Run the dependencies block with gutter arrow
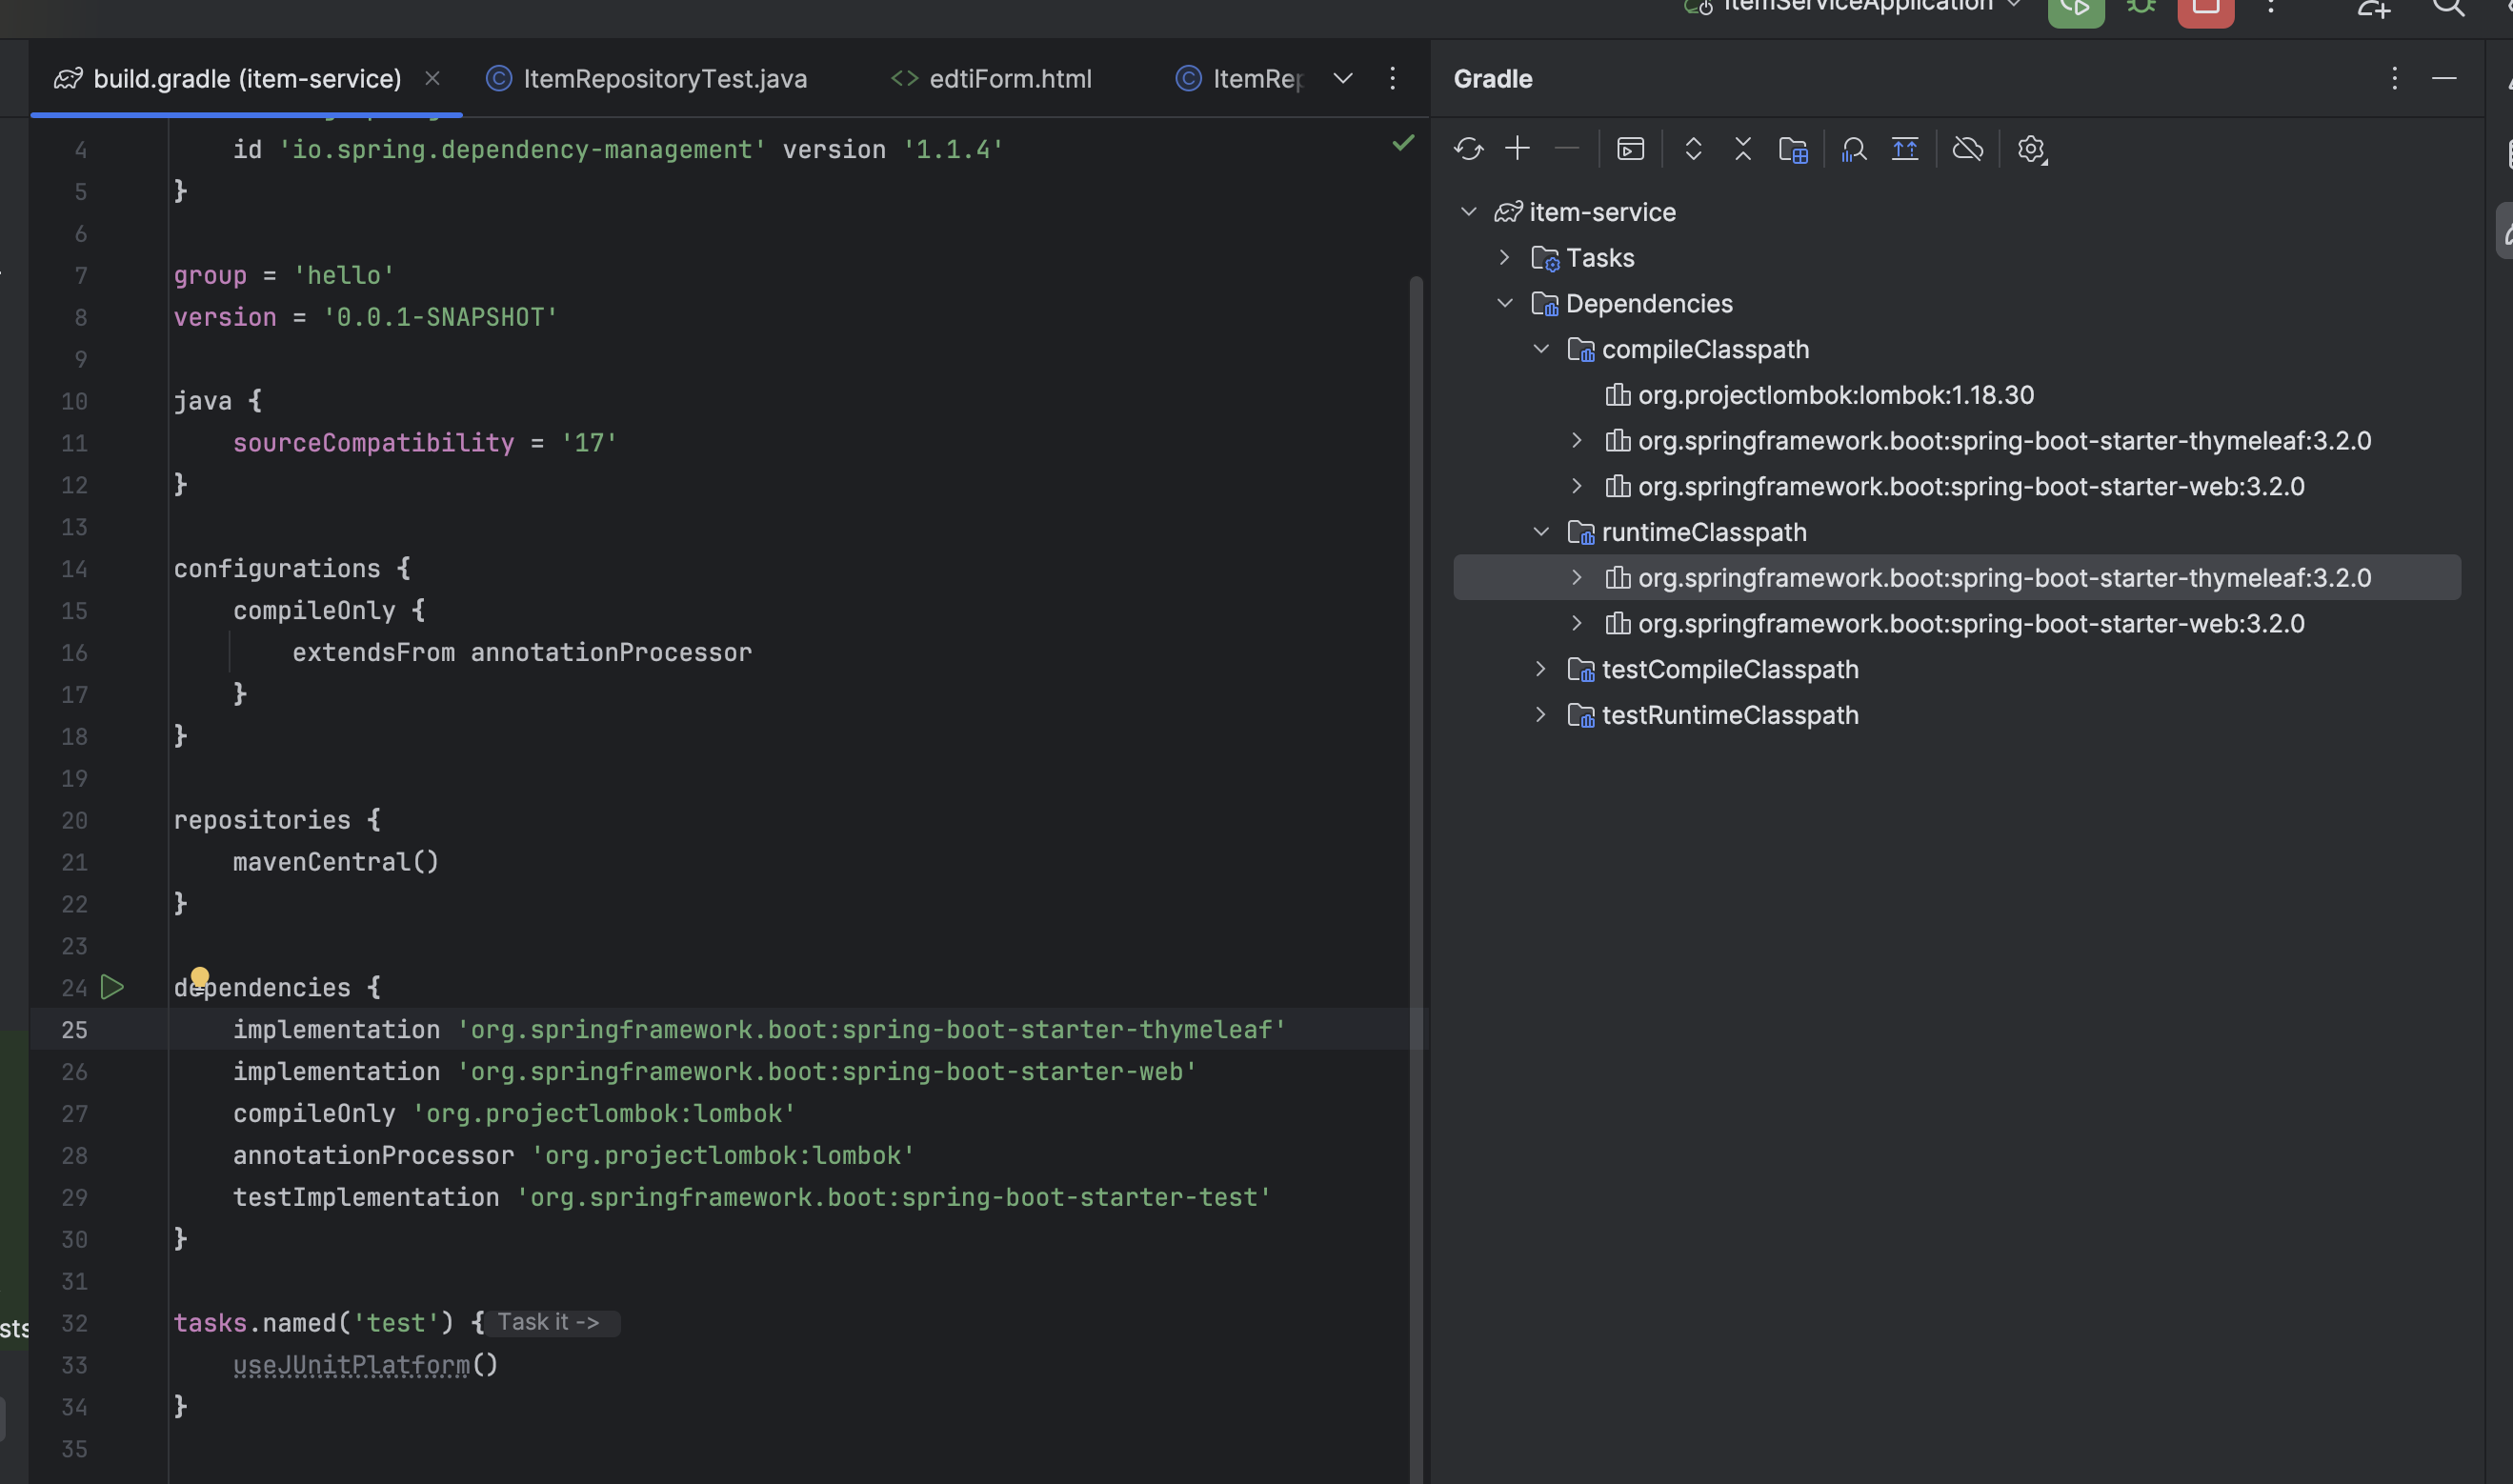This screenshot has height=1484, width=2513. coord(112,987)
